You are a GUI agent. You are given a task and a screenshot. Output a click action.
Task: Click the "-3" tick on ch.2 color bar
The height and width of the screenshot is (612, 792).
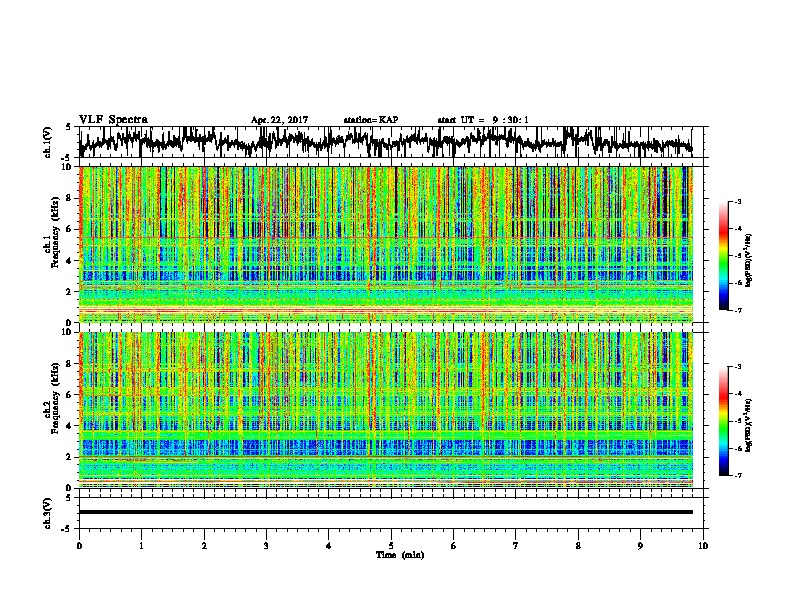(x=737, y=367)
